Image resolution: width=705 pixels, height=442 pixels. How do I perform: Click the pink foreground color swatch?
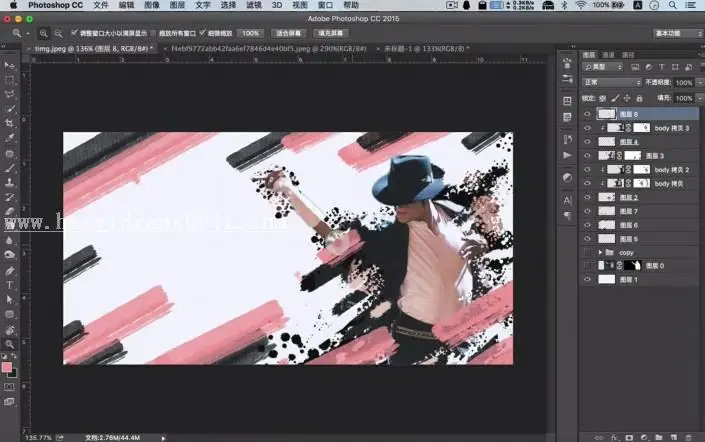click(6, 367)
